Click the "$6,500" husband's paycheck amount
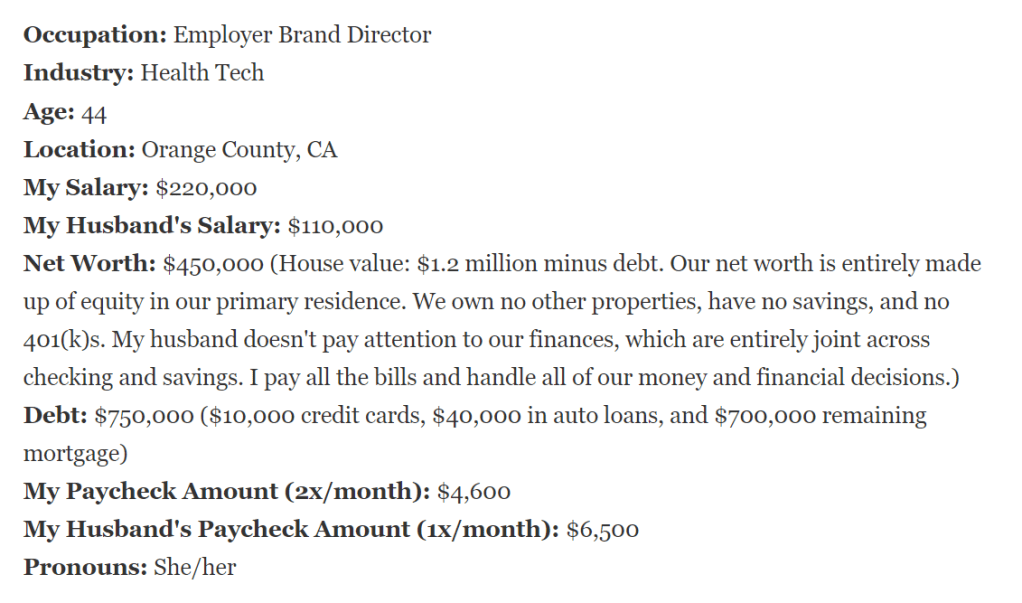Viewport: 1022px width, 603px height. click(602, 530)
